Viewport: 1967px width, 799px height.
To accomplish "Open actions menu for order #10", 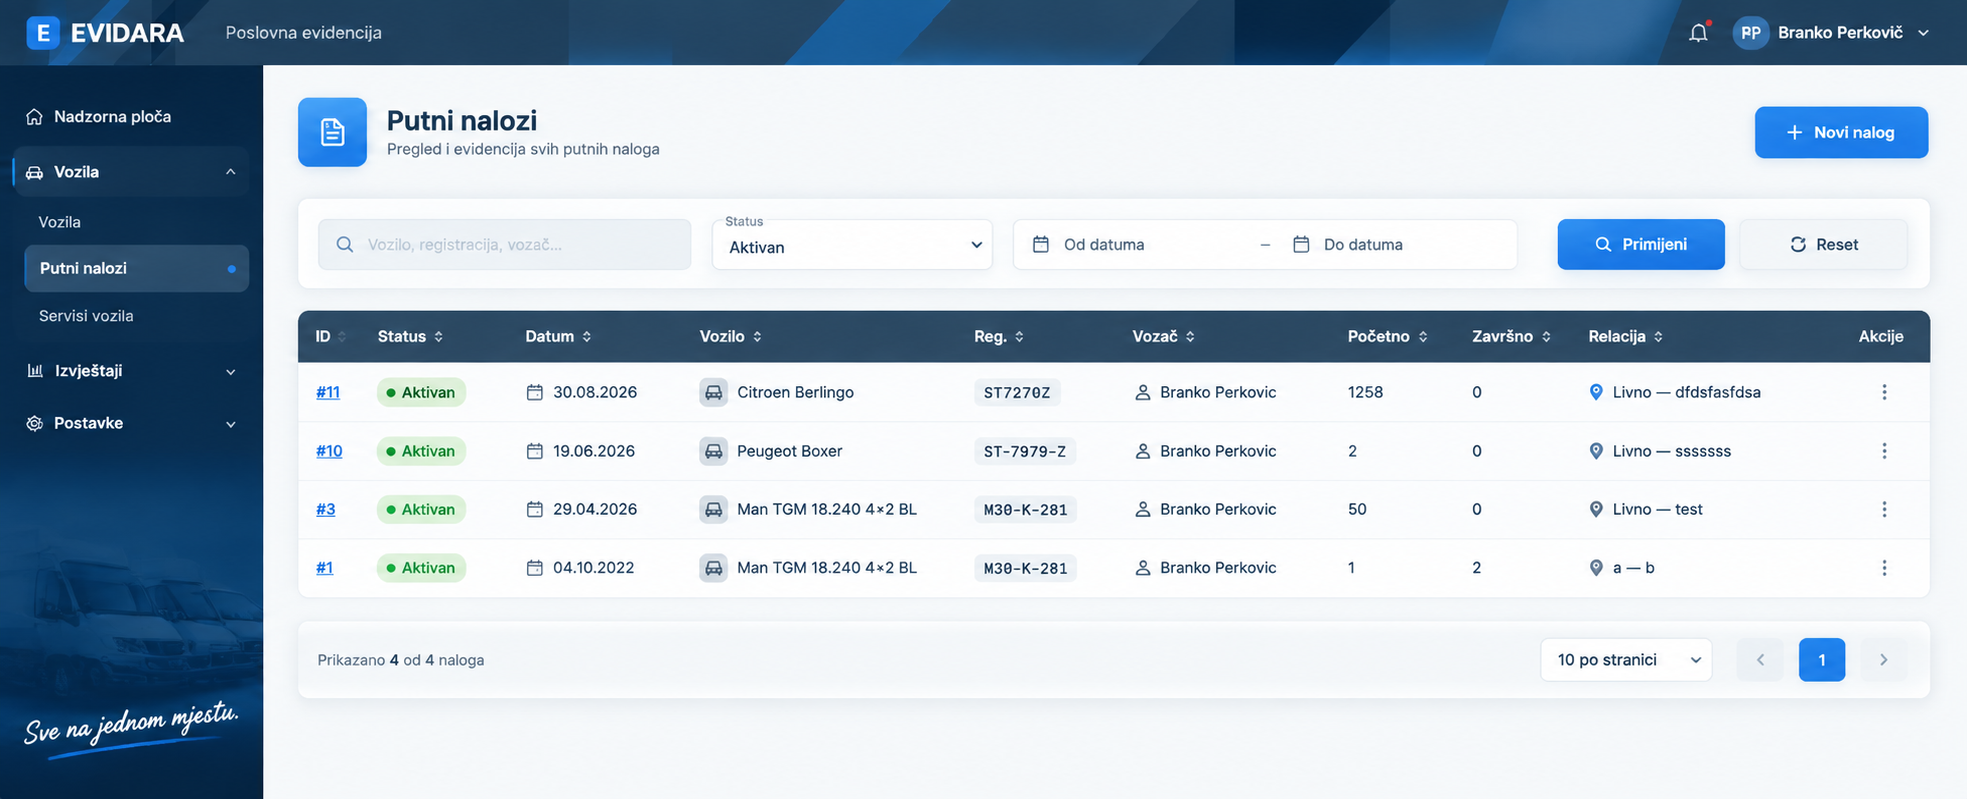I will tap(1884, 451).
